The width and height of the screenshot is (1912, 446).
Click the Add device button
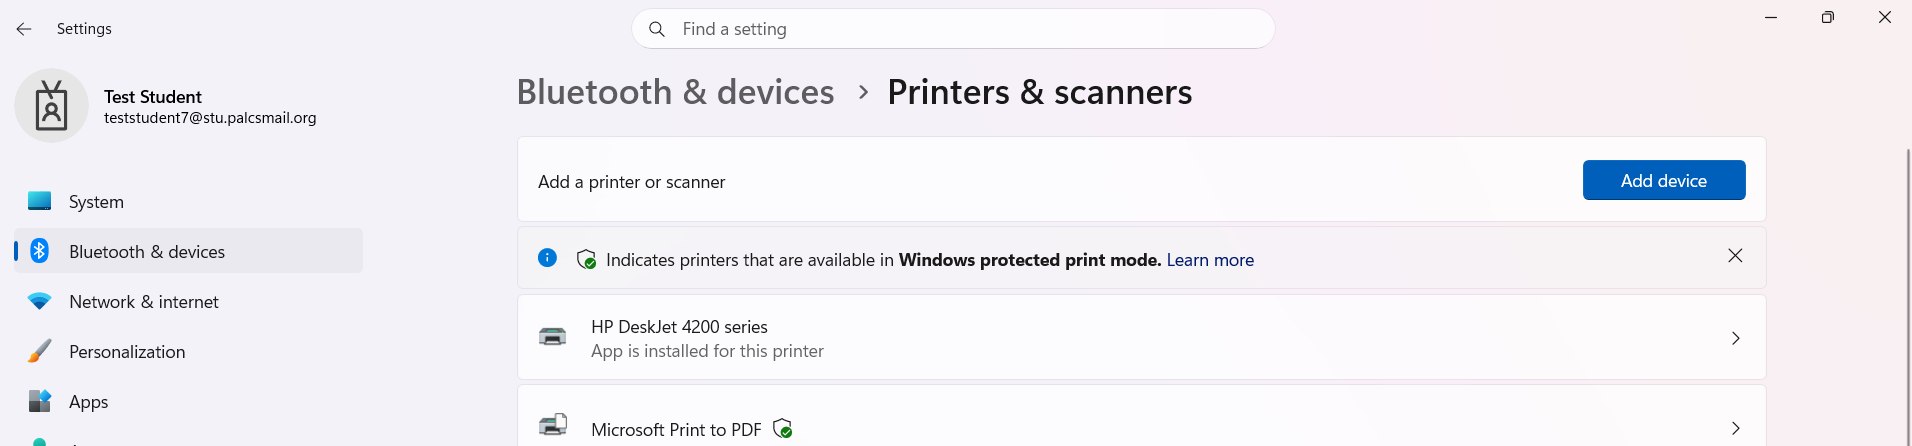tap(1664, 180)
